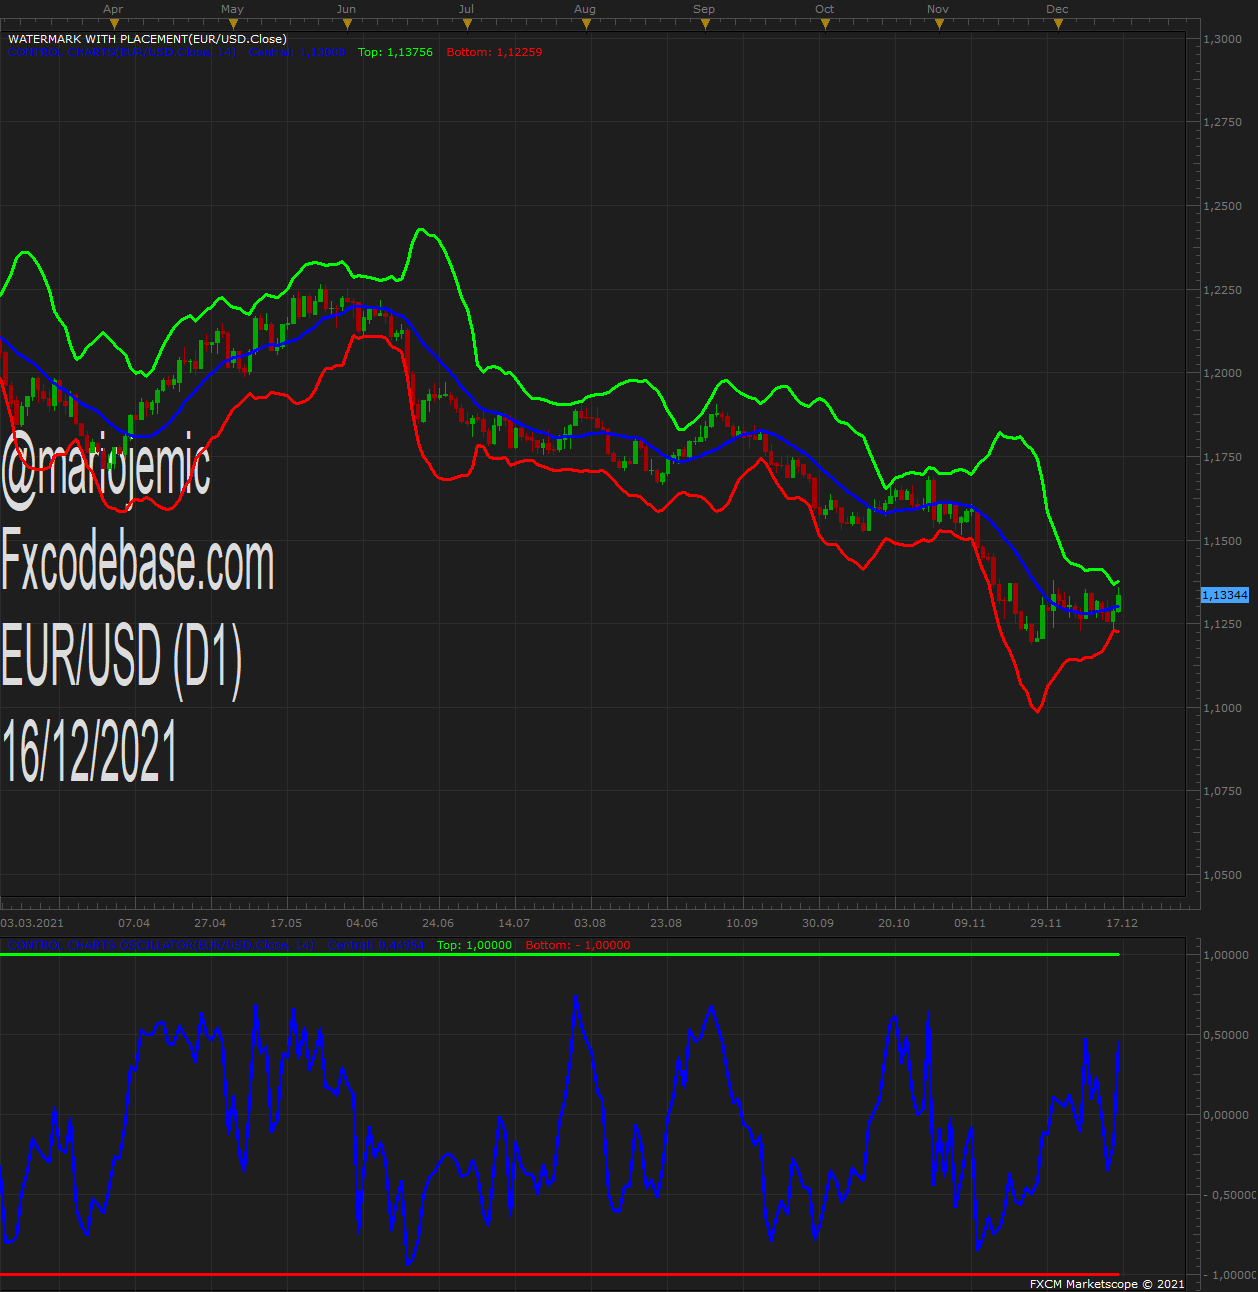The height and width of the screenshot is (1292, 1258).
Task: Click the red horizontal line at oscillator bottom
Action: pos(560,1274)
